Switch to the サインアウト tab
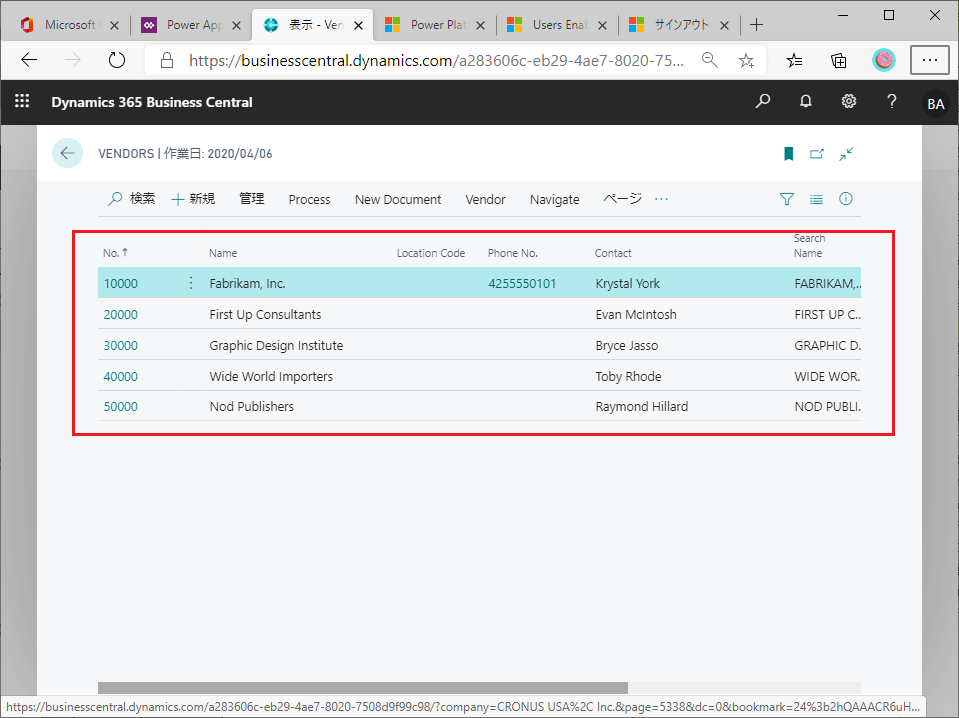Image resolution: width=959 pixels, height=718 pixels. tap(678, 25)
